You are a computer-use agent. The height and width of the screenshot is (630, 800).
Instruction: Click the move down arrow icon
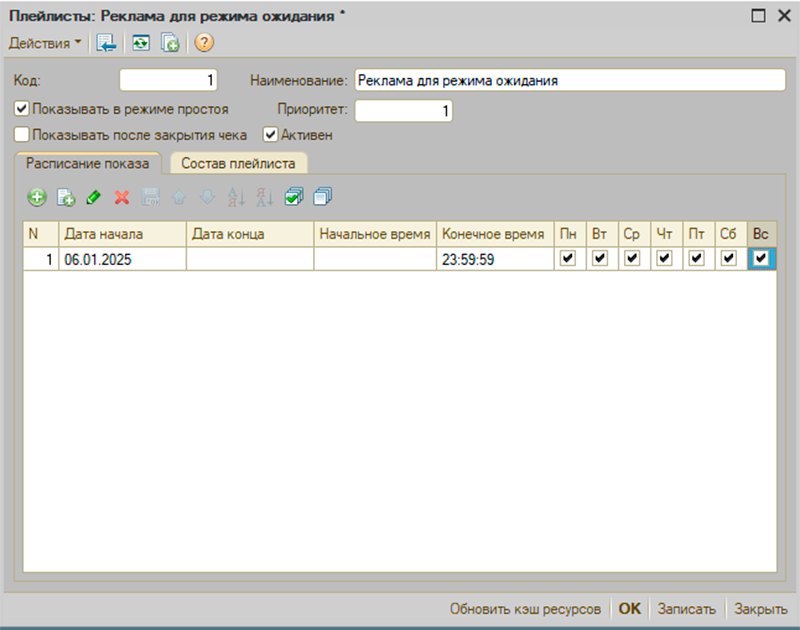point(207,197)
